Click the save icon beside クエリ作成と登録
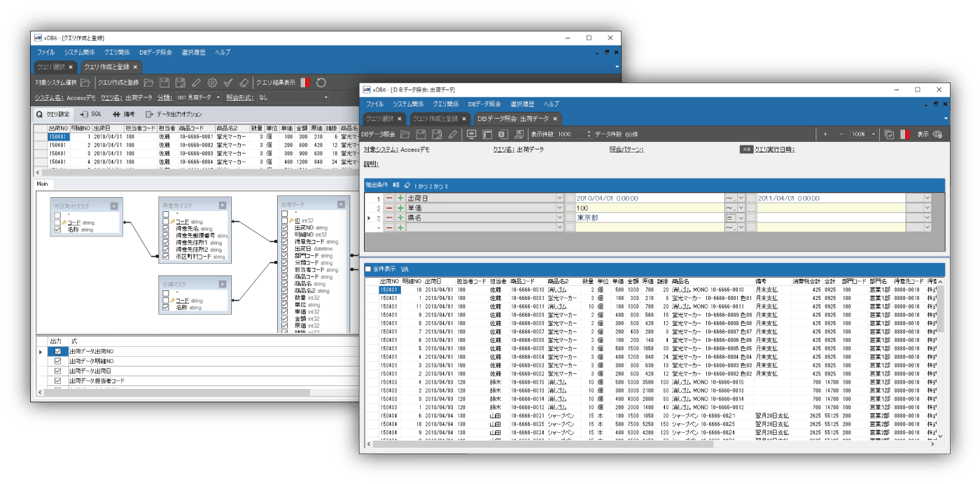 pos(164,82)
